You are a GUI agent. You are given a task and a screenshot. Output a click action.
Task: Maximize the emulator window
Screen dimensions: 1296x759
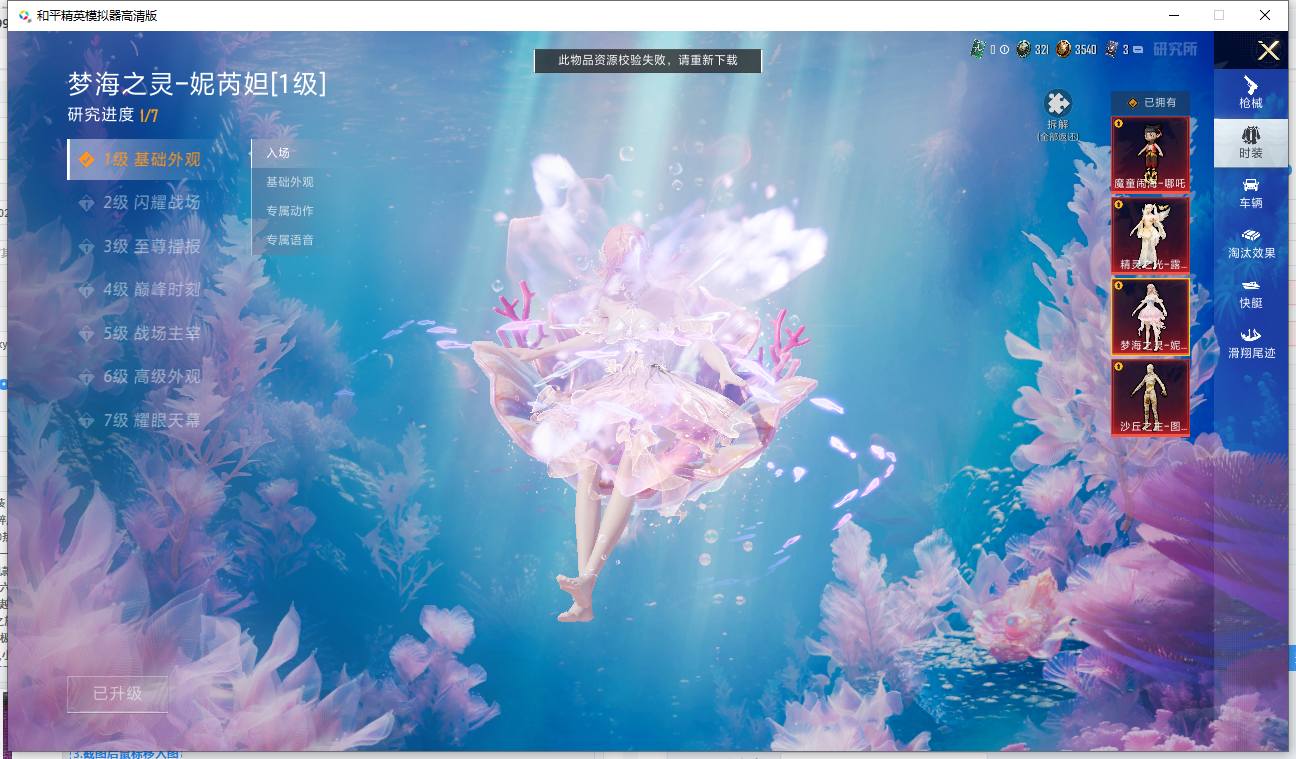click(x=1219, y=15)
